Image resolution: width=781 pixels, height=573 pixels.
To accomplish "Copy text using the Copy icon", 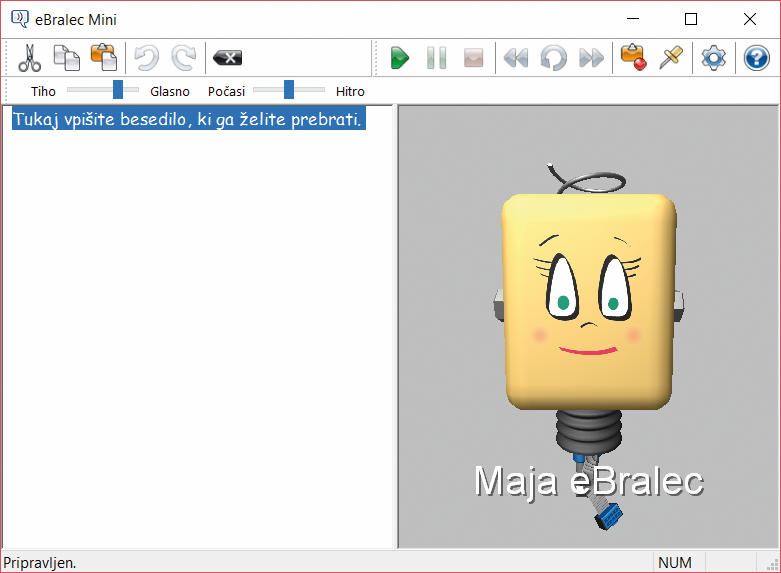I will coord(67,58).
